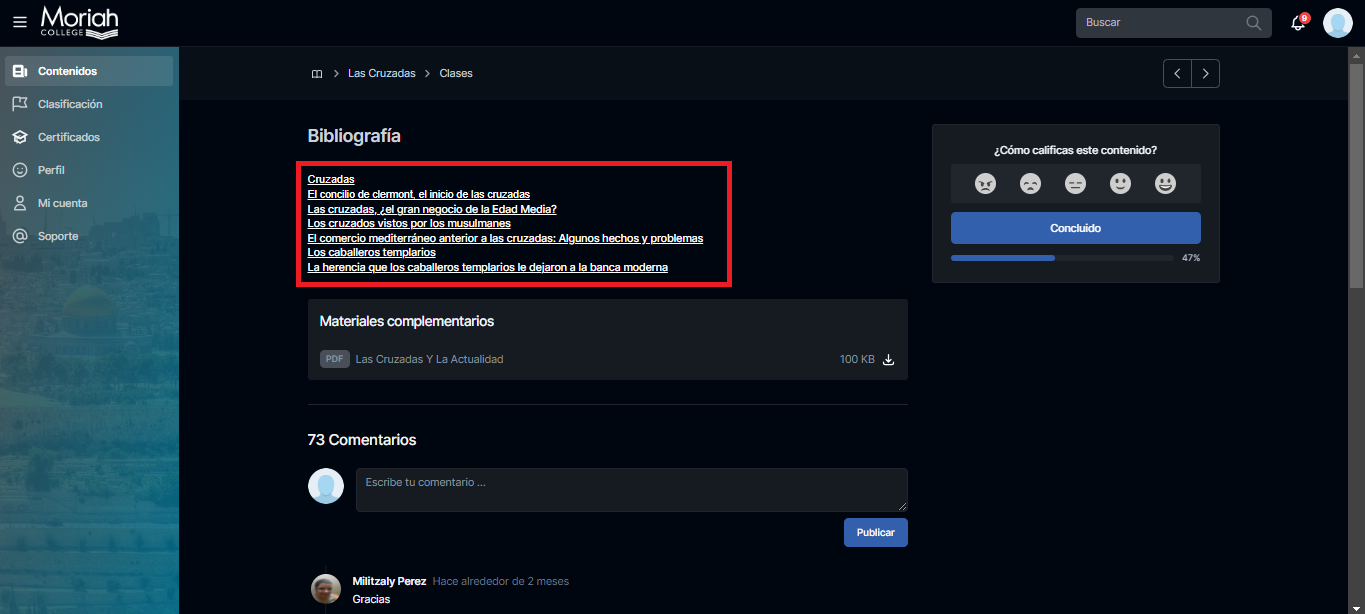Click the notifications bell icon
1365x614 pixels.
1298,22
